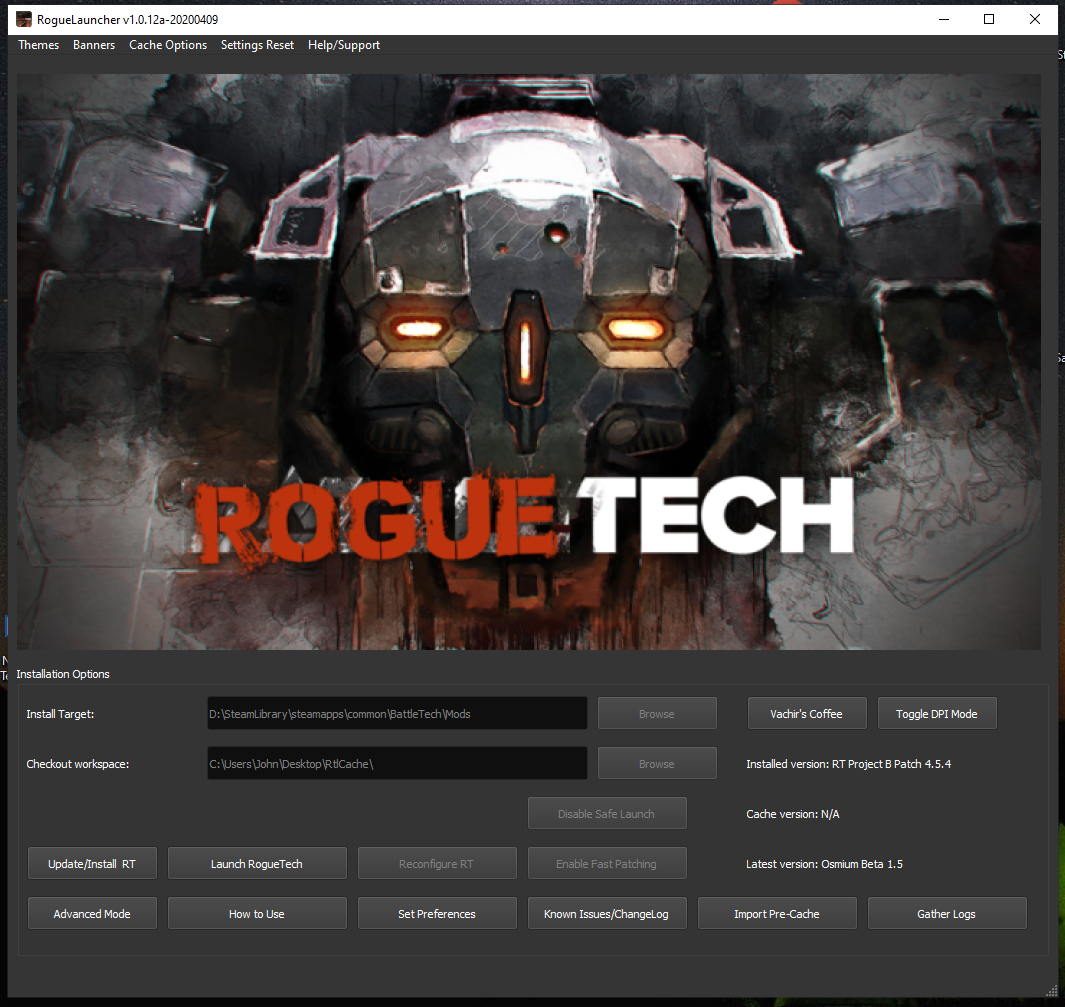Click 'Latest version: Osmium Beta 1.5' text
Viewport: 1065px width, 1007px height.
[825, 864]
